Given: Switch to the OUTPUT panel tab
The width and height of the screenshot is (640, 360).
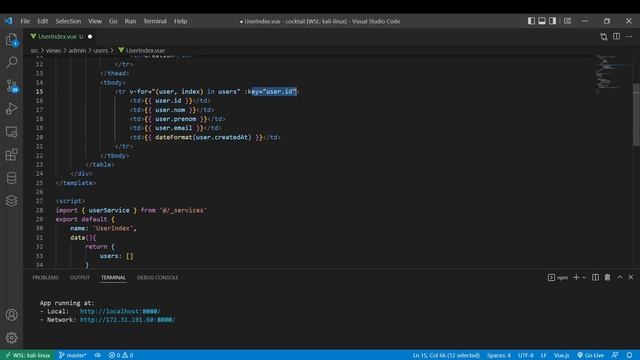Looking at the screenshot, I should [80, 278].
